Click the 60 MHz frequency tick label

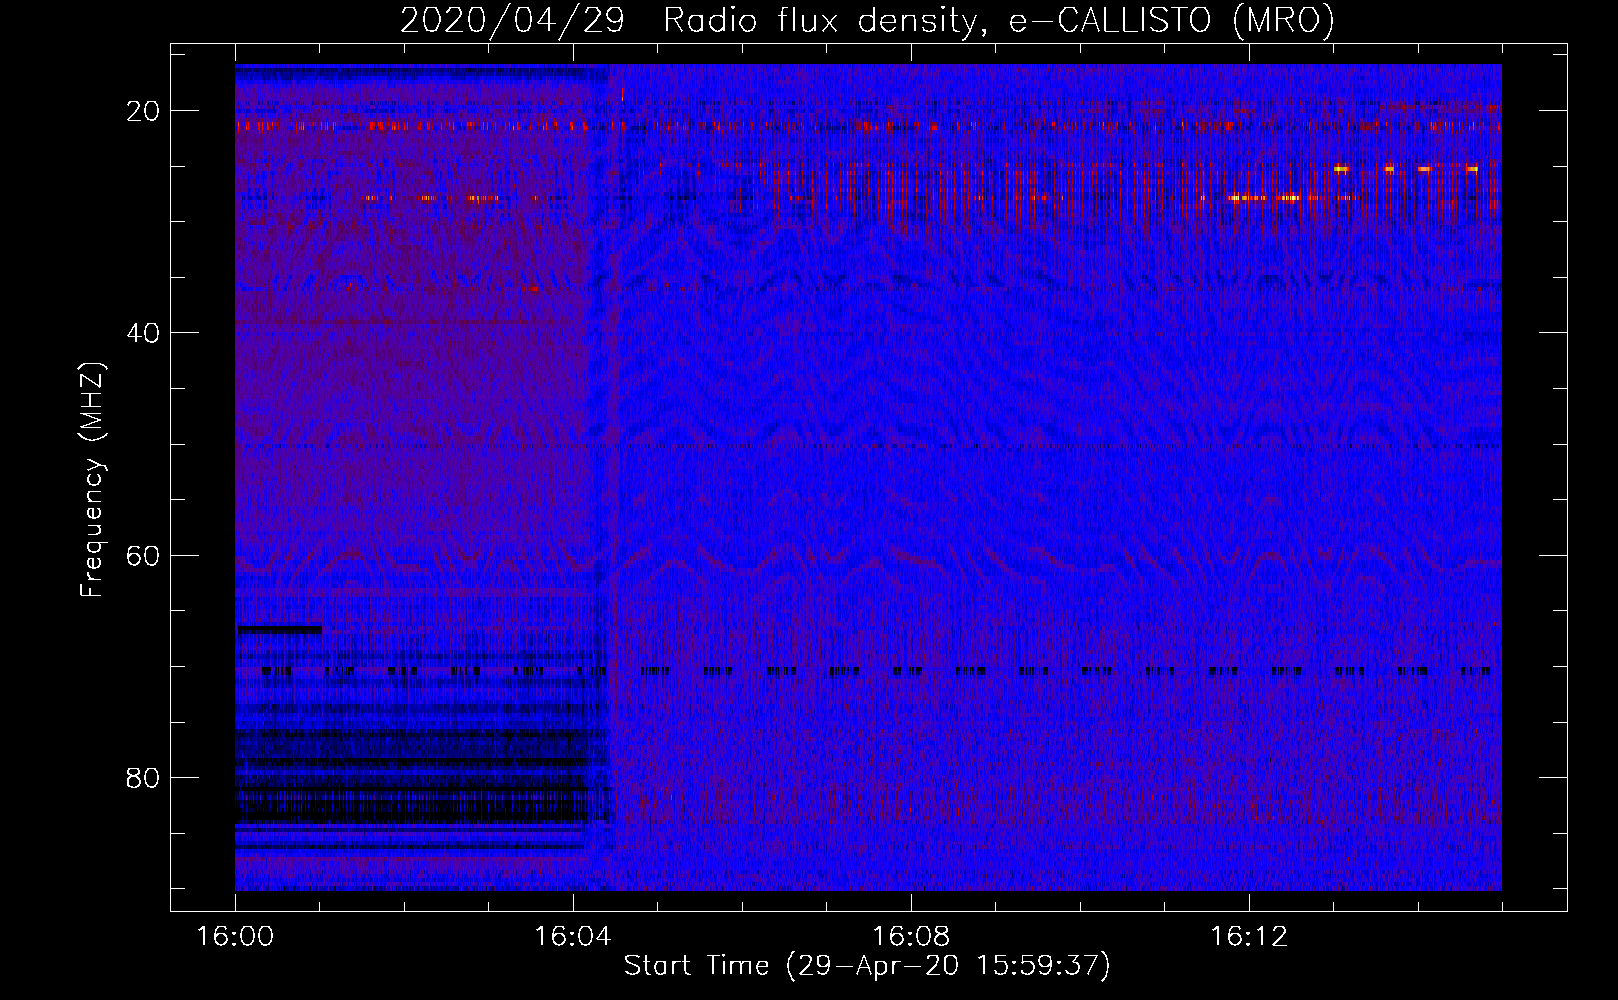pyautogui.click(x=143, y=555)
